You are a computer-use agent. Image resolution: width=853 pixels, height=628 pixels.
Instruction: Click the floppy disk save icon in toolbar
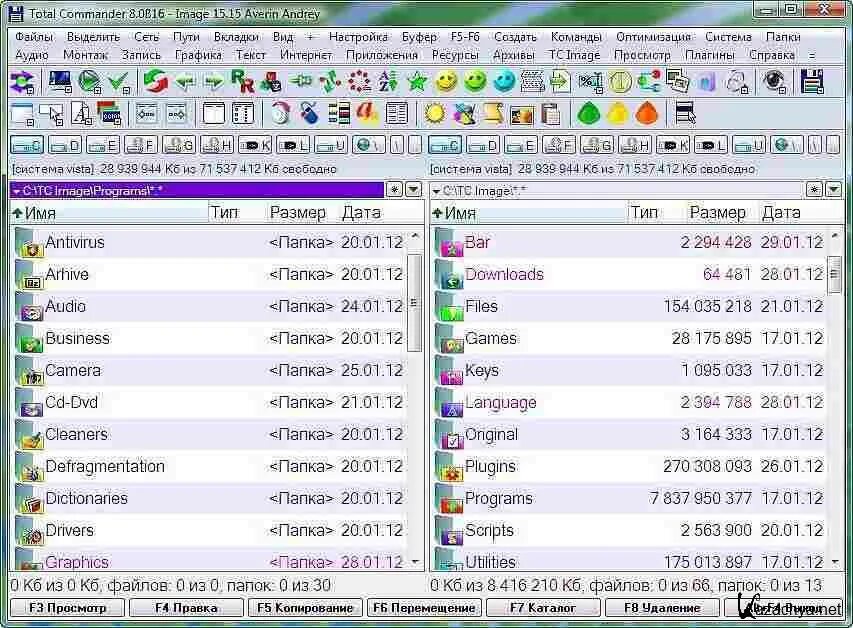click(x=812, y=82)
